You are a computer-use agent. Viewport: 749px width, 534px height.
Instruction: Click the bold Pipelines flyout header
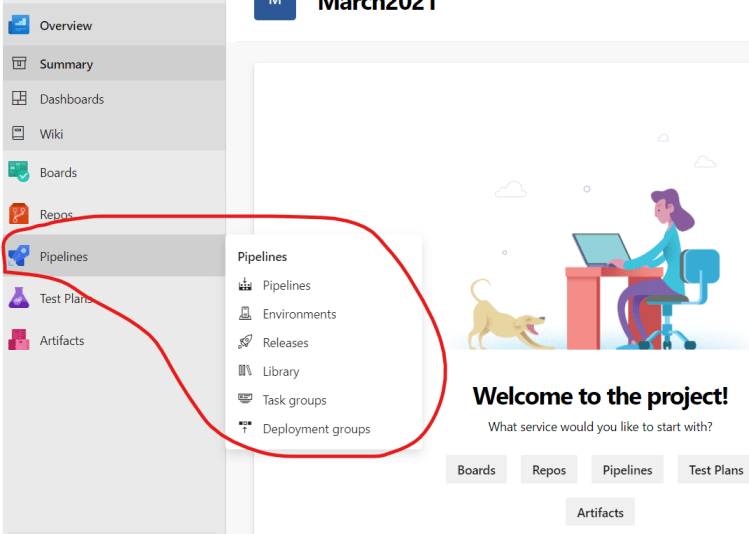pyautogui.click(x=262, y=256)
